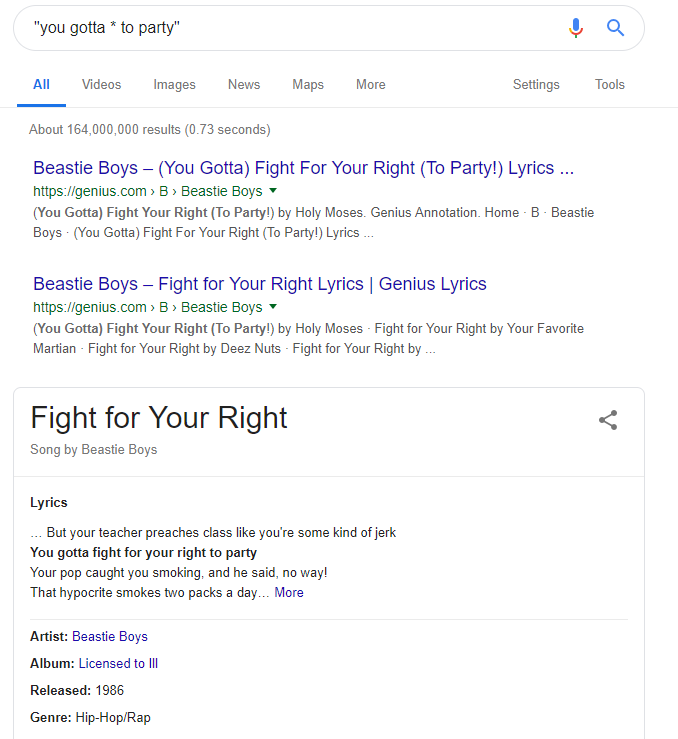
Task: Focus the search query input field
Action: click(292, 28)
